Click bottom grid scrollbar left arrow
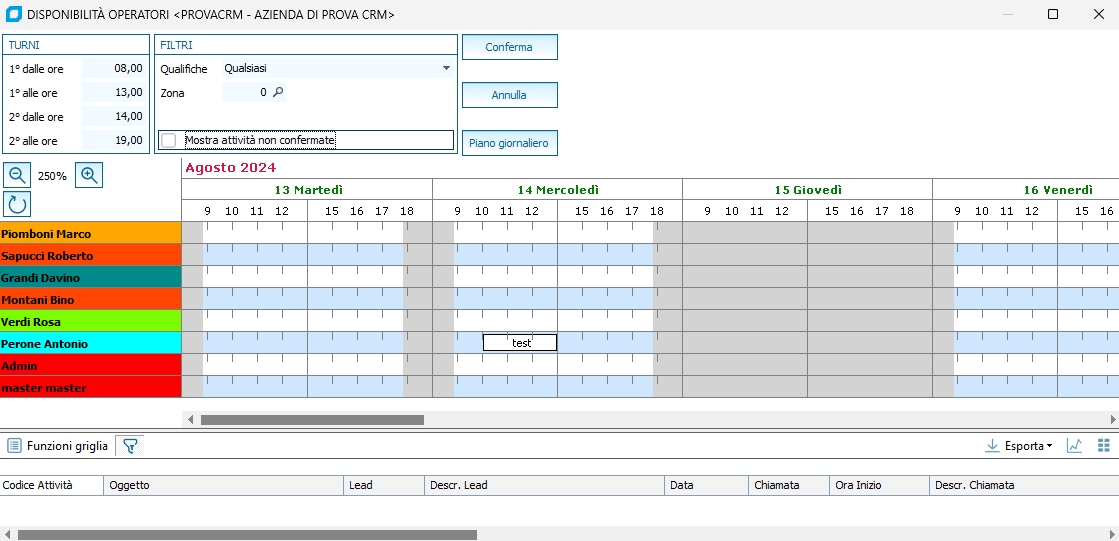 tap(7, 535)
